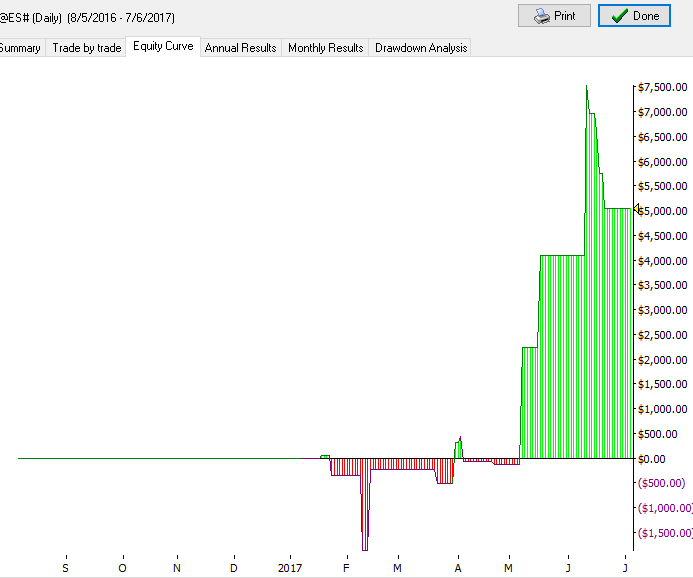Click the ($500.00) negative axis label
693x578 pixels.
coord(662,483)
